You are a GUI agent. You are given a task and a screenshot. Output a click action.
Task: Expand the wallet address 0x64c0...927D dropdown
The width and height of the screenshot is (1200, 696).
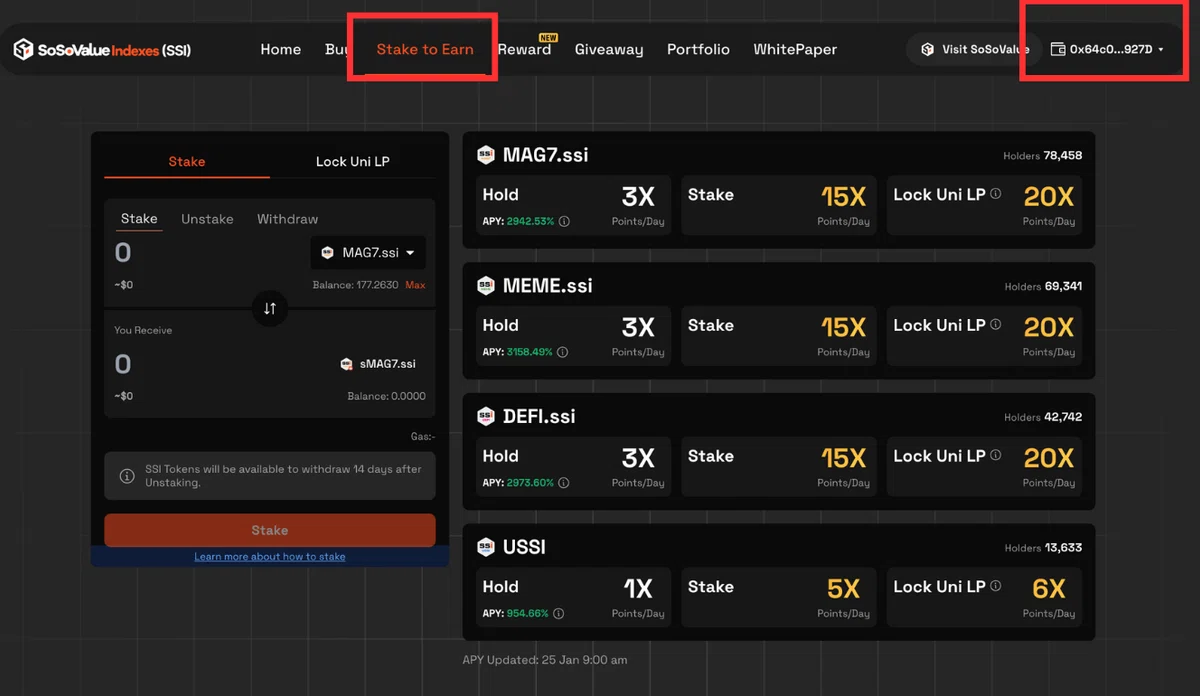1108,49
